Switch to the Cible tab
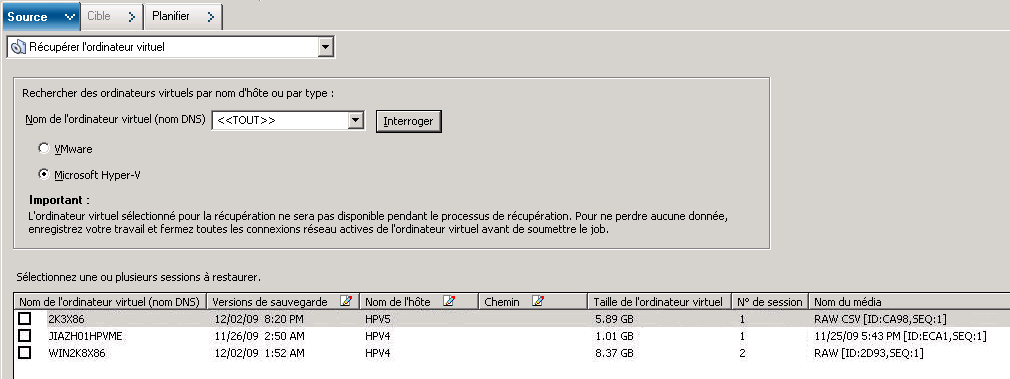The image size is (1010, 379). [112, 17]
